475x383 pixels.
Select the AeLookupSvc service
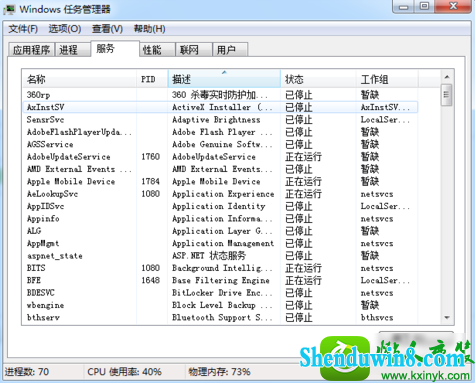(x=52, y=194)
